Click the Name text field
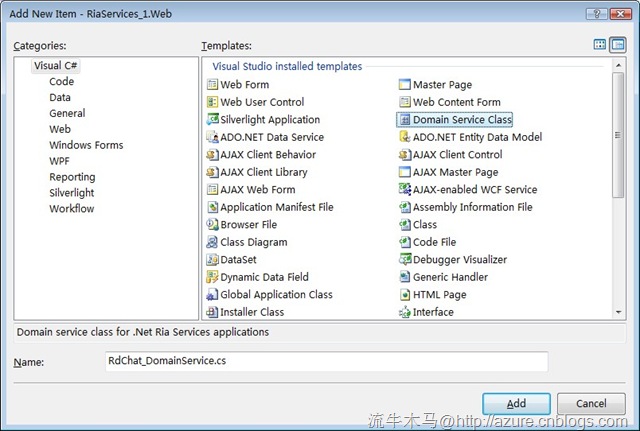640x431 pixels. tap(326, 361)
